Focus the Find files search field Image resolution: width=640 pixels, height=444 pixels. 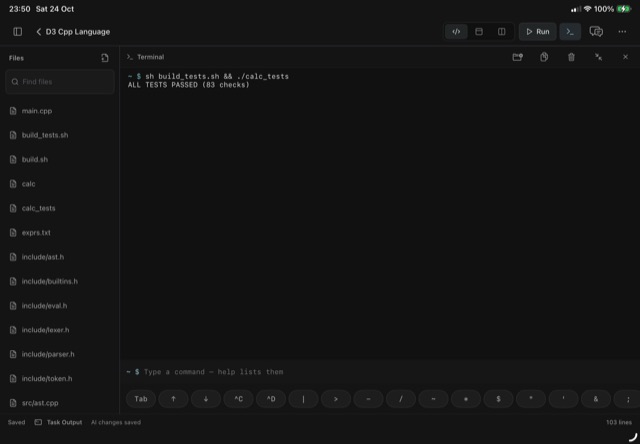60,82
